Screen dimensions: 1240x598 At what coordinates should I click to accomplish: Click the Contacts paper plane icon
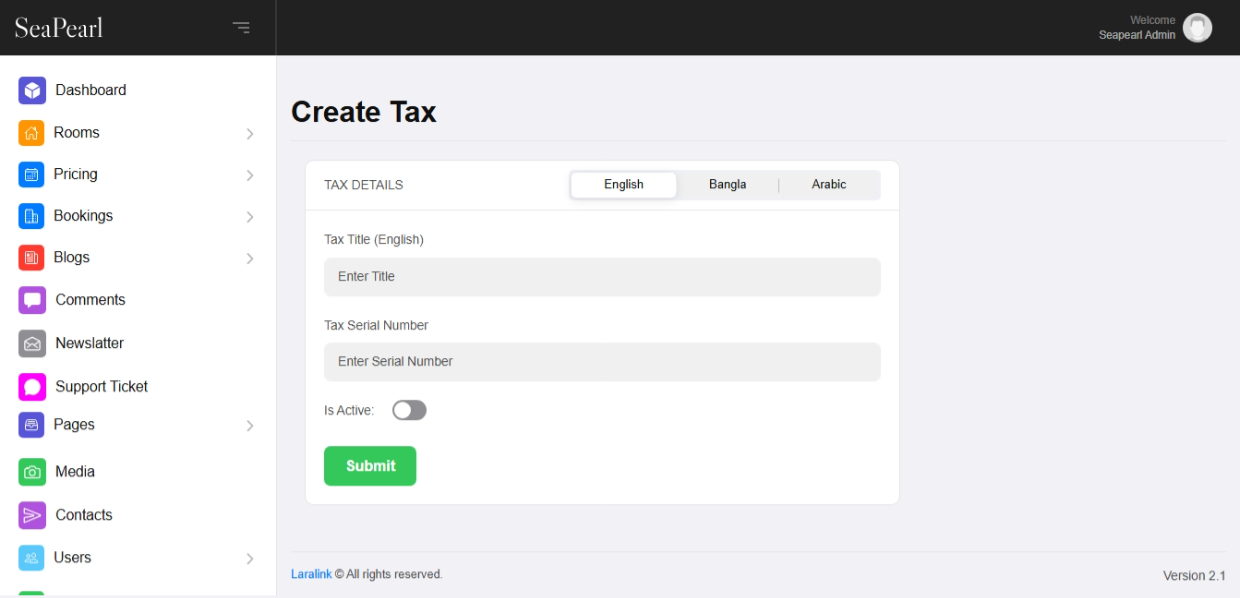click(x=32, y=515)
